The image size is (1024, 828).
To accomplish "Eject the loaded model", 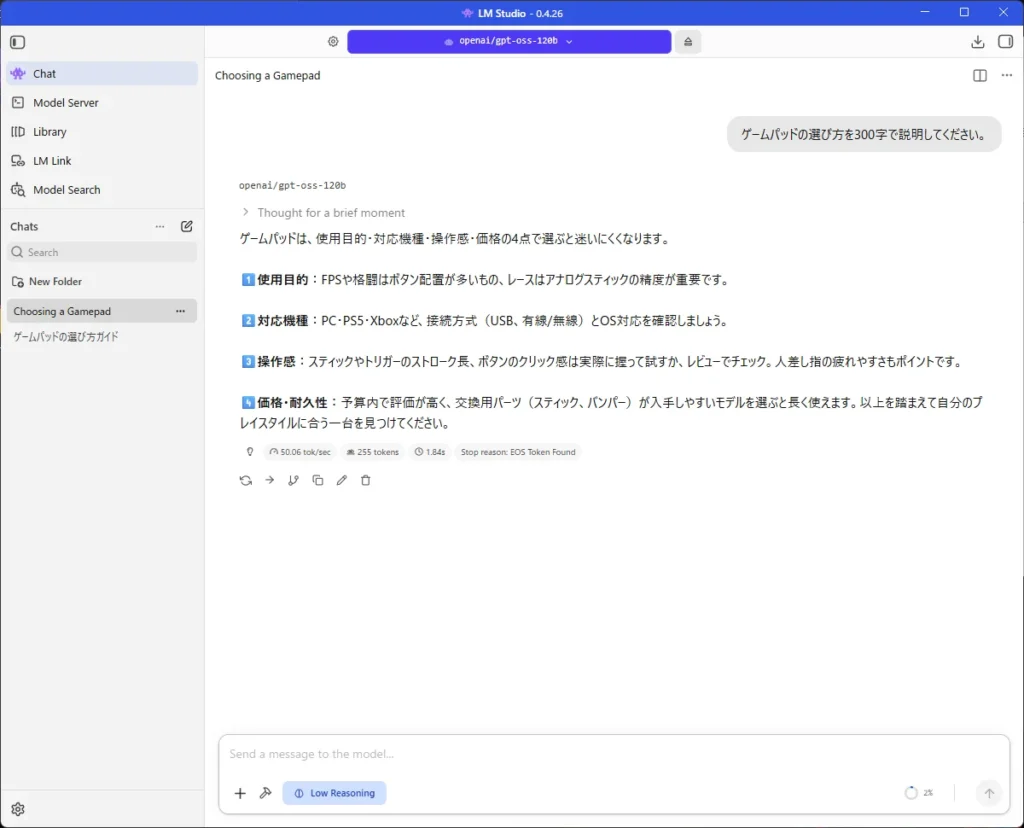I will pos(688,42).
